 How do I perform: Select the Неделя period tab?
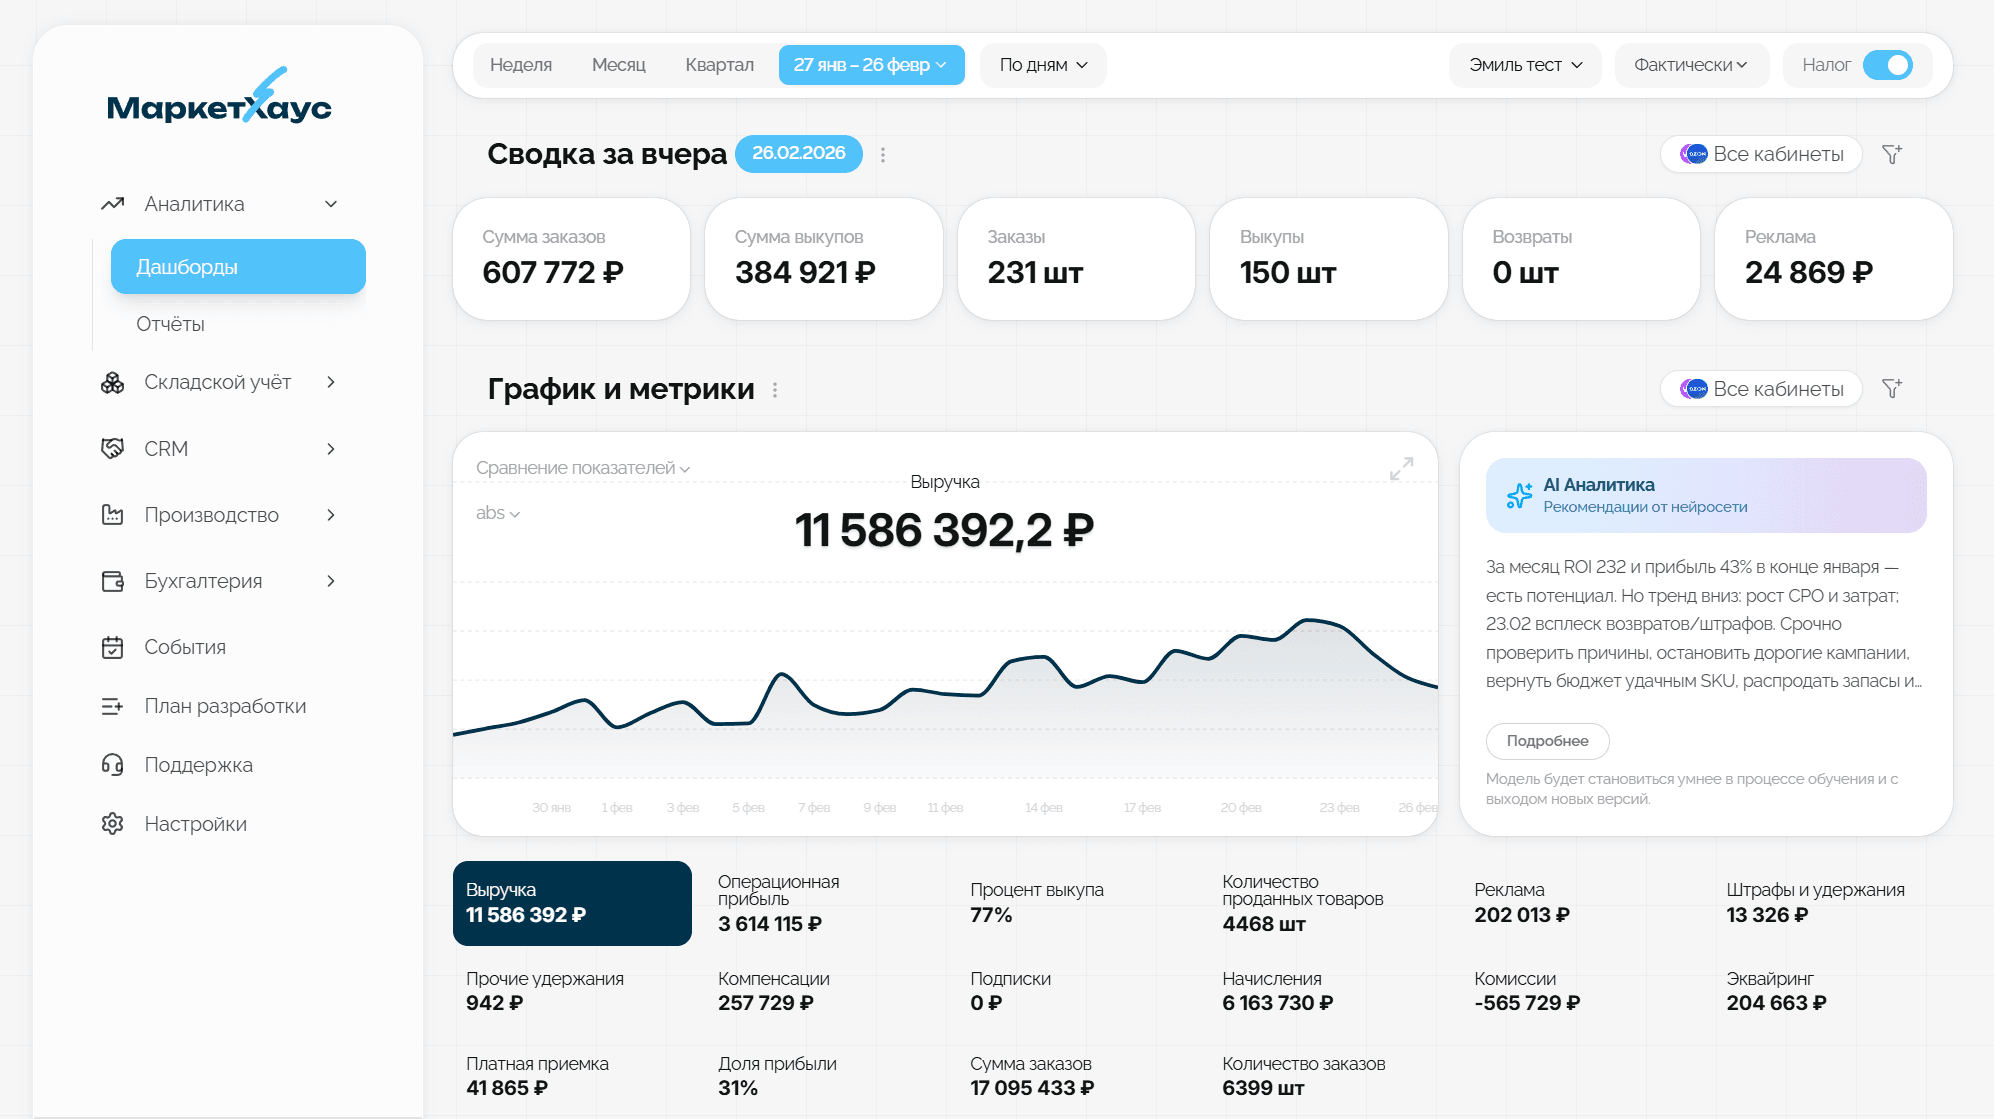point(521,65)
